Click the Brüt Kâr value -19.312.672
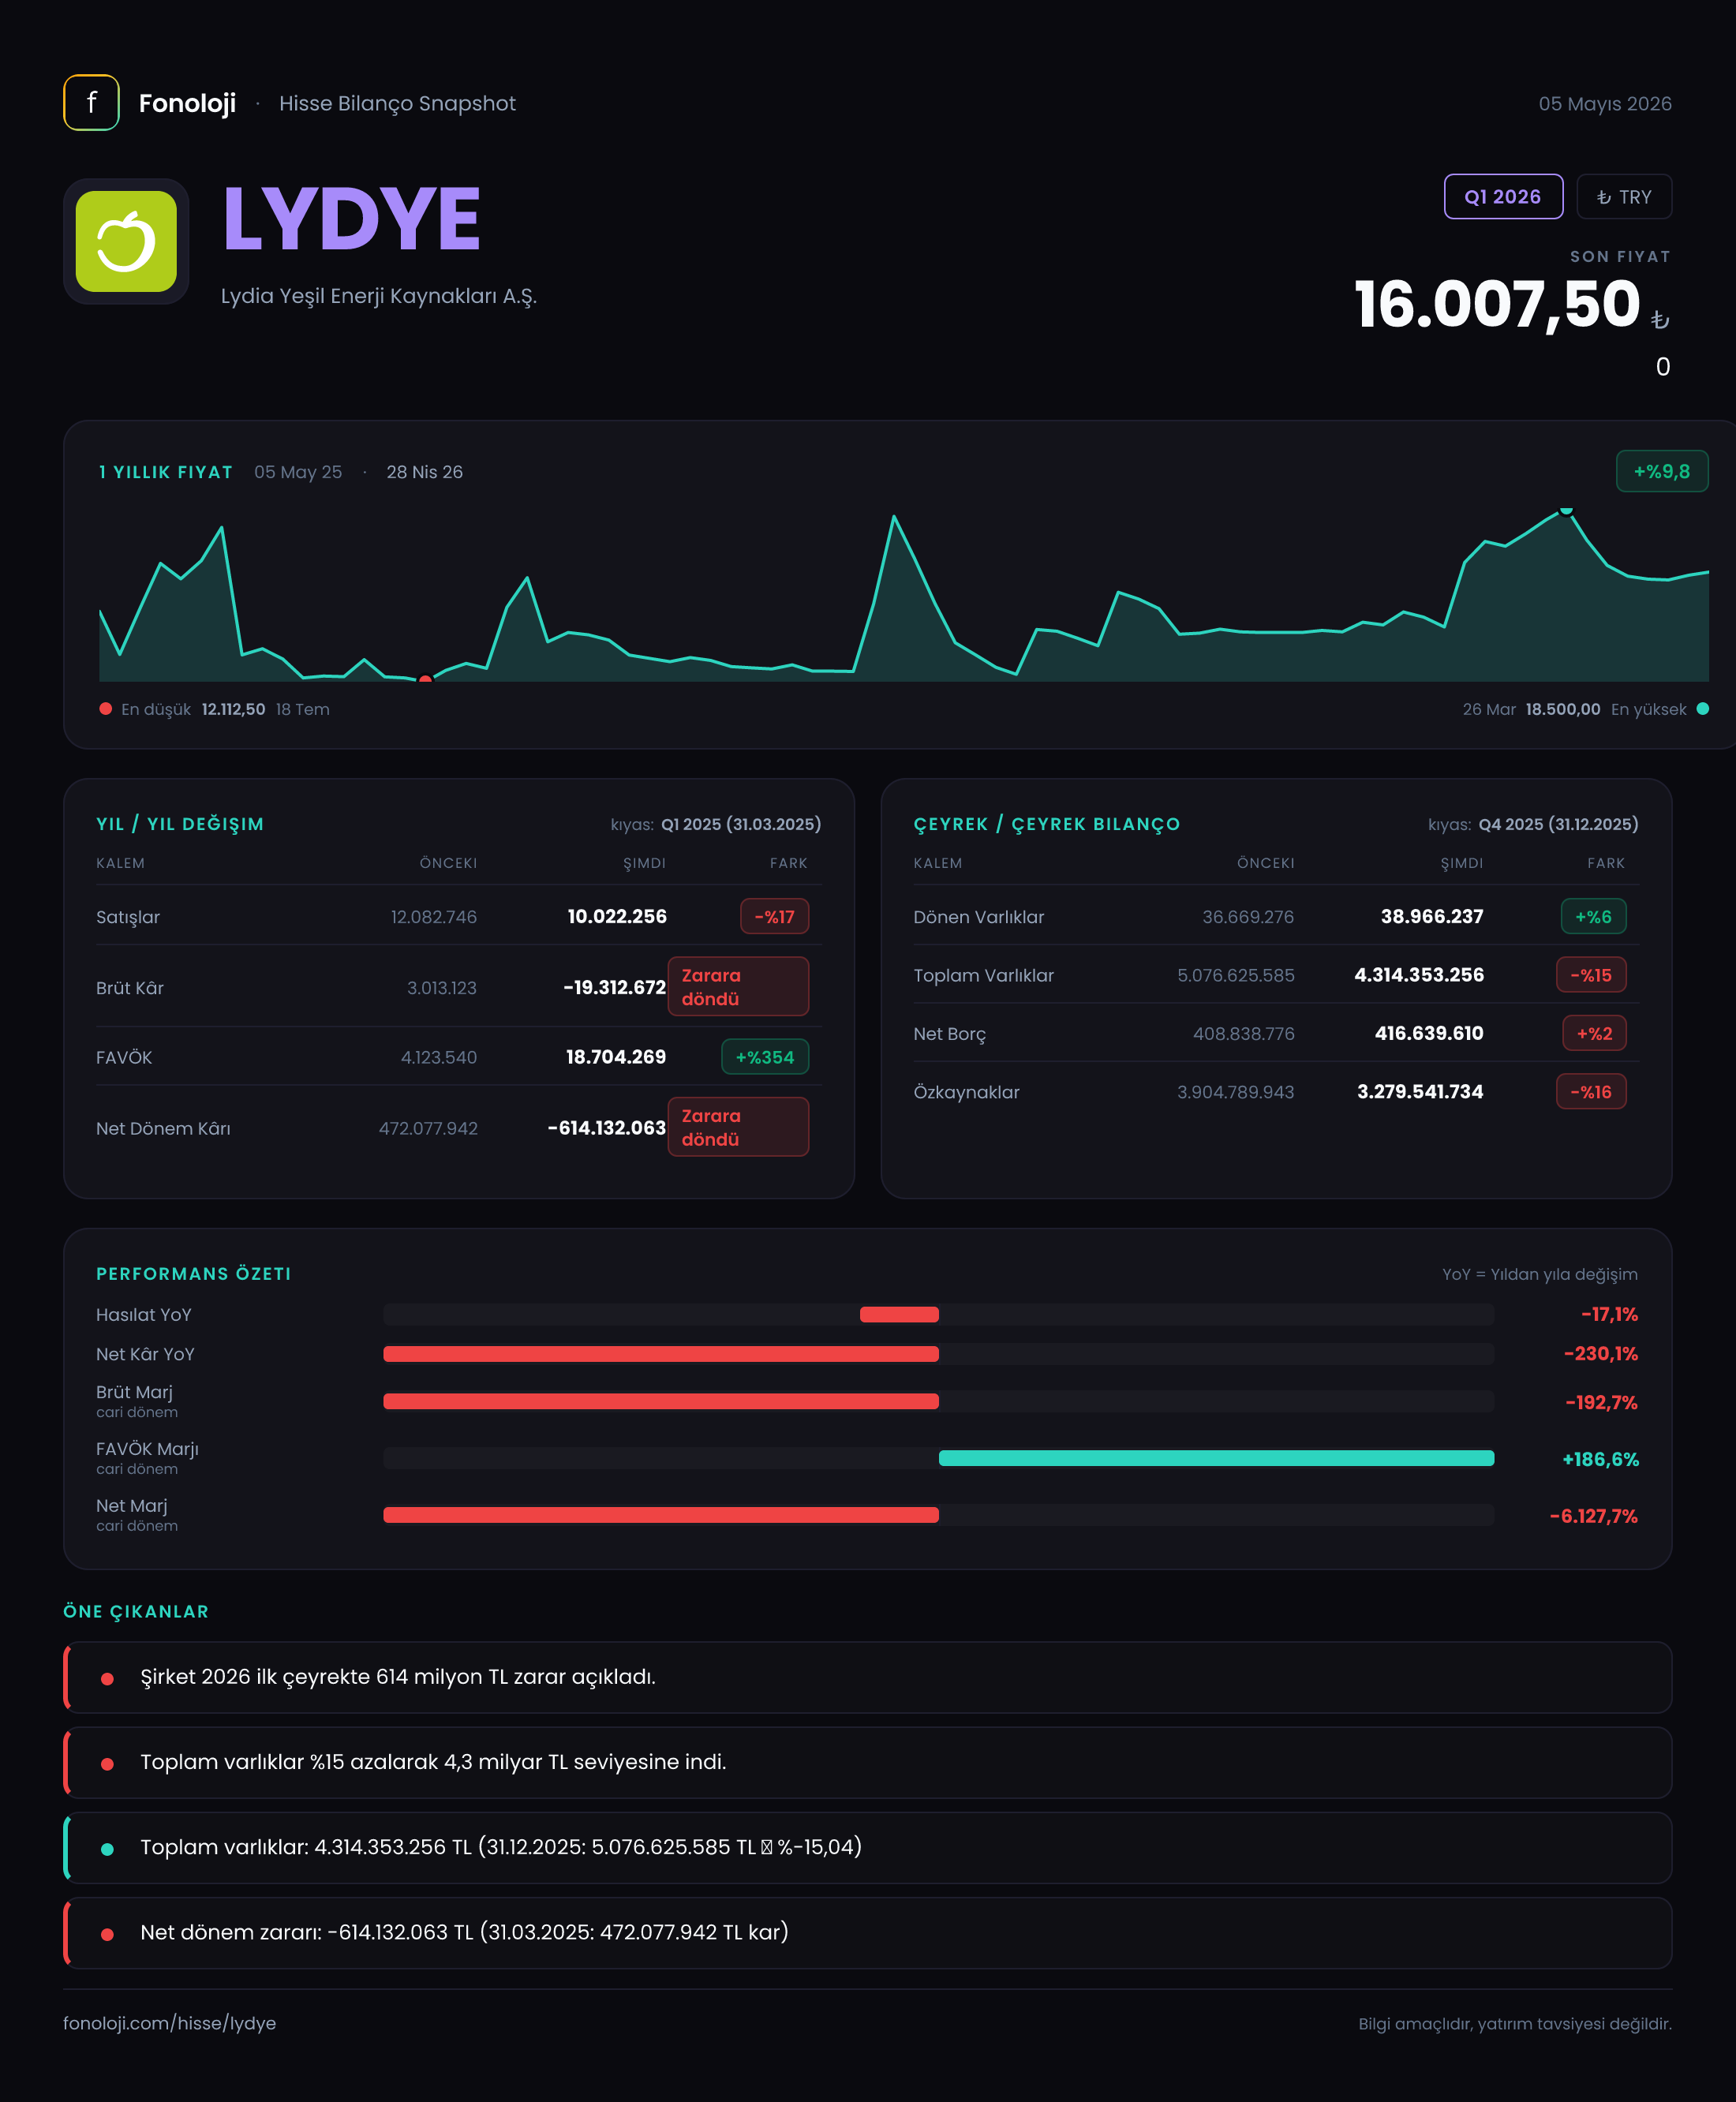 pyautogui.click(x=614, y=987)
